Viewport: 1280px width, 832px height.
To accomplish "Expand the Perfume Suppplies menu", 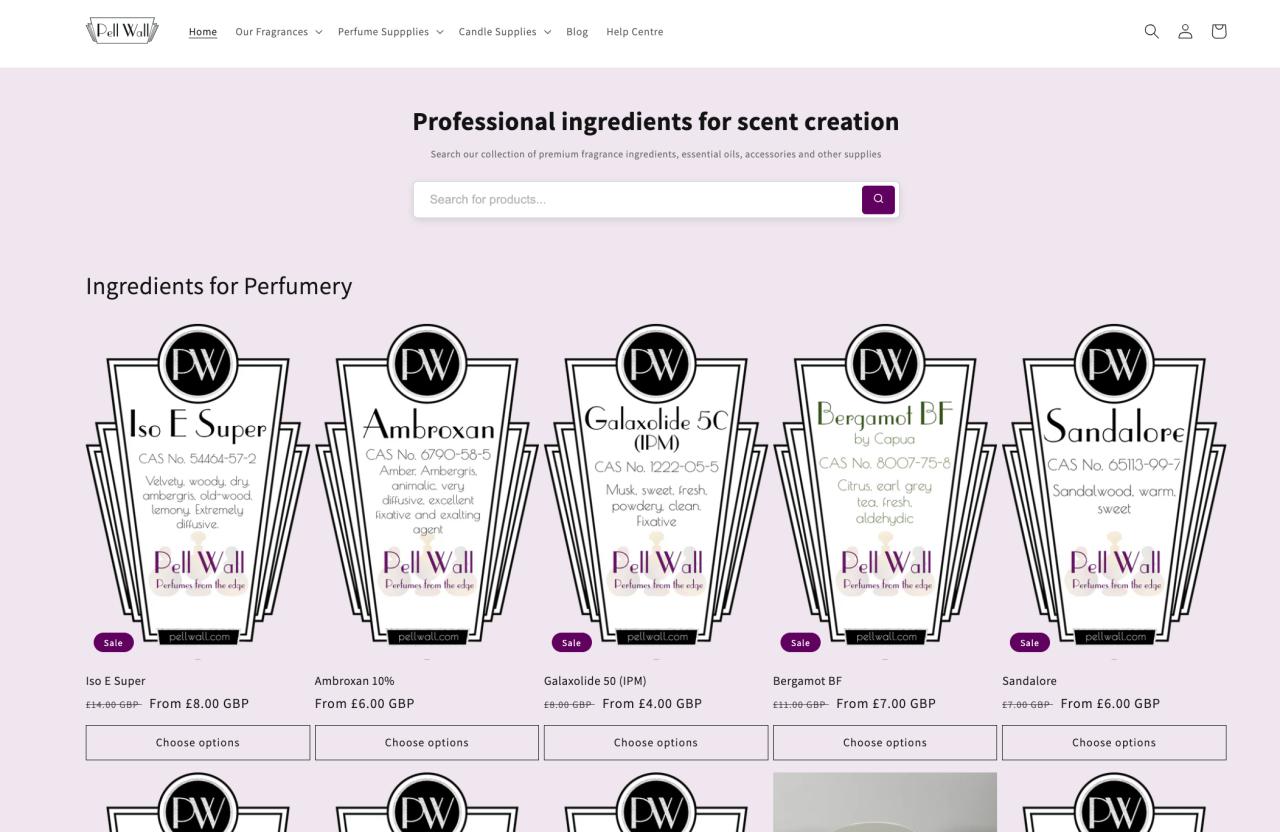I will [x=390, y=32].
